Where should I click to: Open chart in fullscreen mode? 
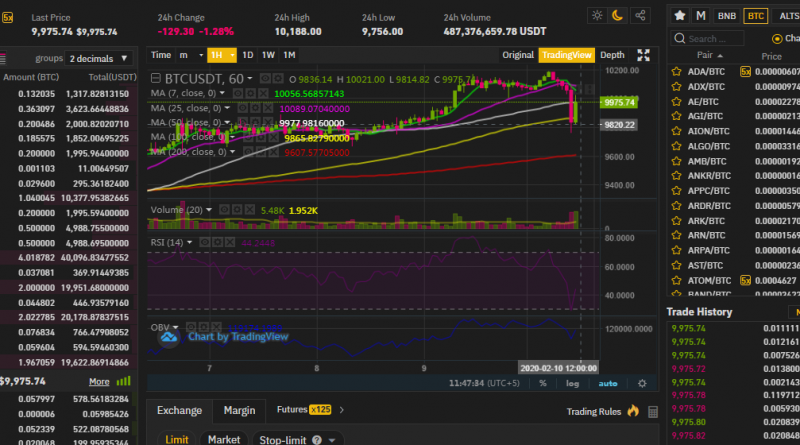coord(643,55)
